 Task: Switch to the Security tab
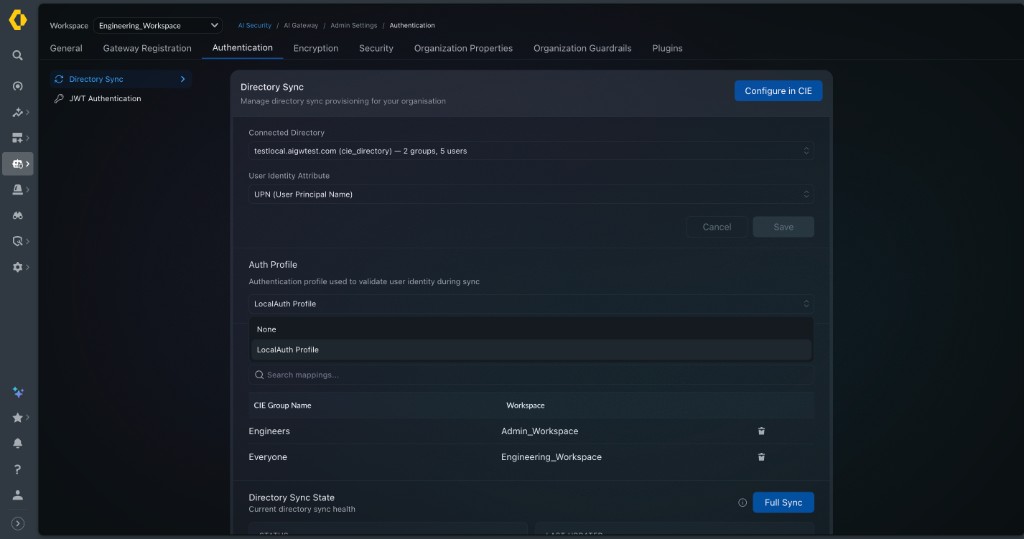[376, 48]
